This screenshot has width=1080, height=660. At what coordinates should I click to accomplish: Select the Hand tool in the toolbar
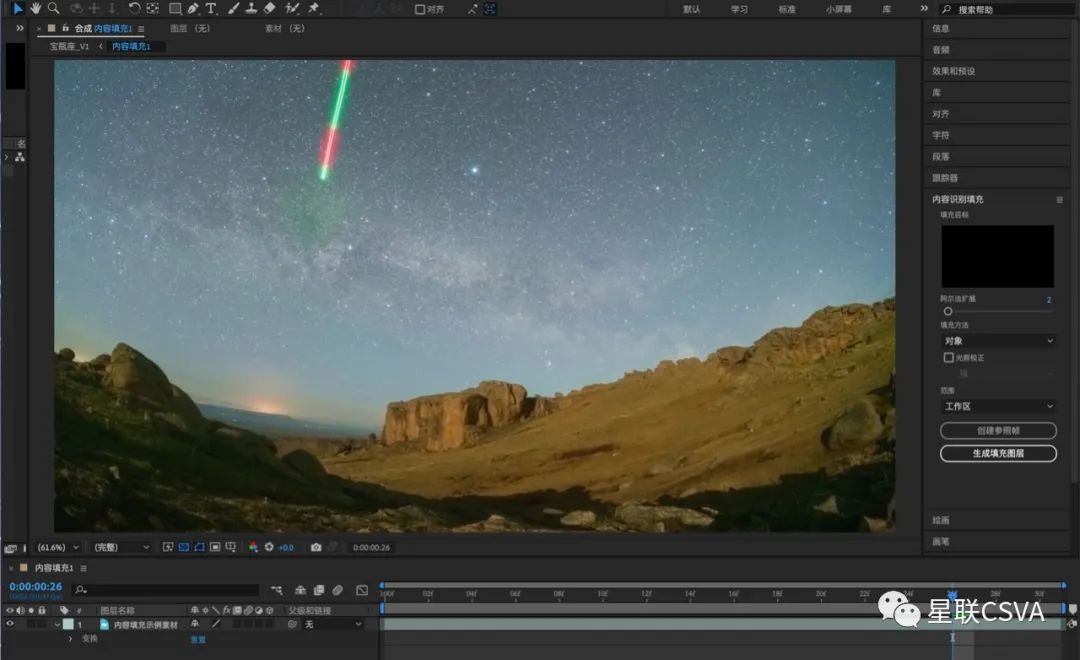point(36,9)
